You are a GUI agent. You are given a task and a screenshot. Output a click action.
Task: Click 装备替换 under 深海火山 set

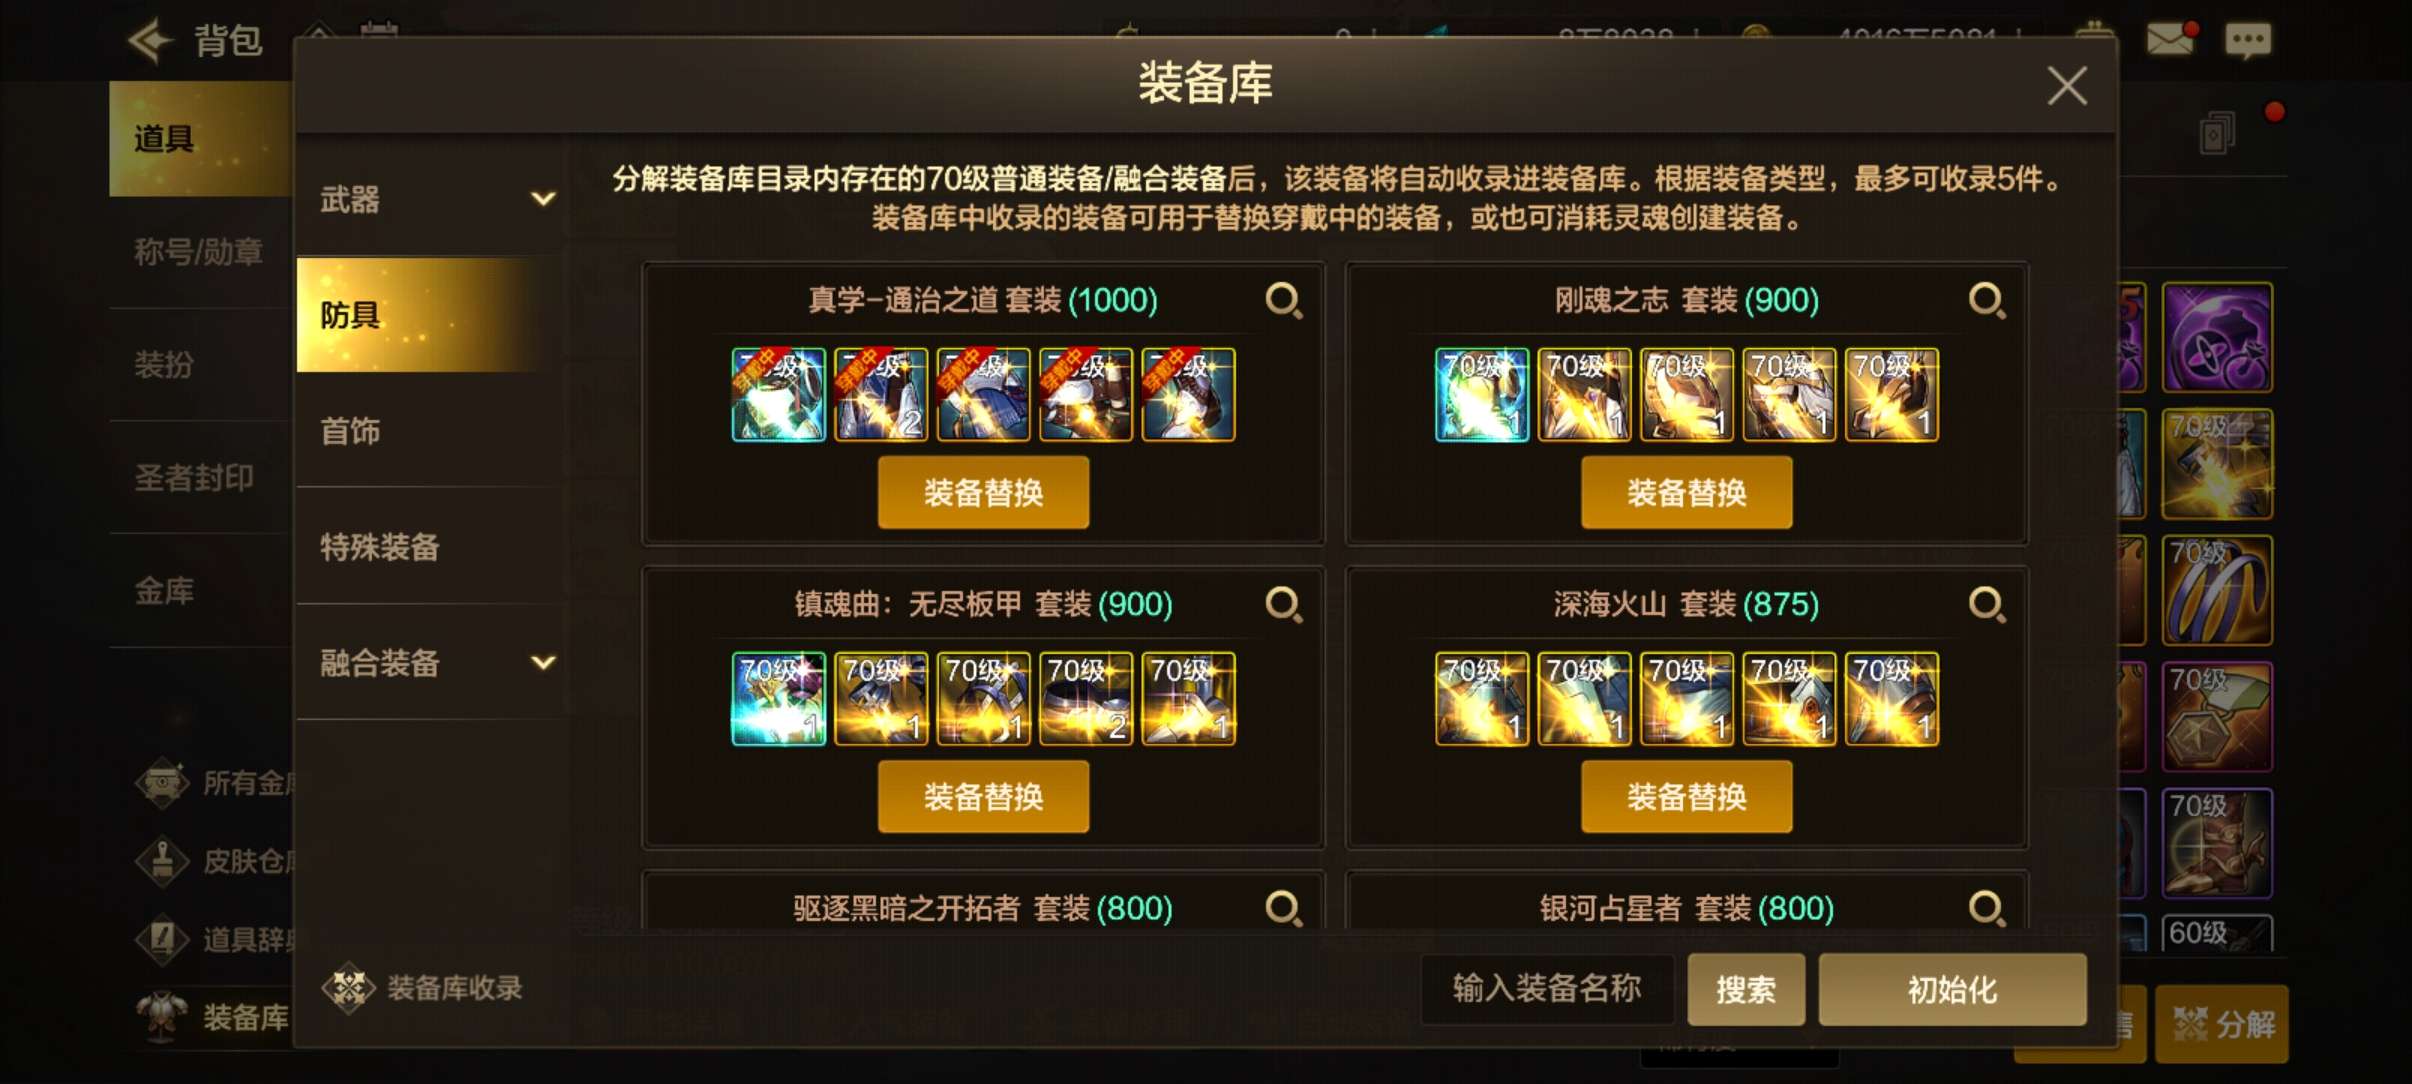click(x=1686, y=796)
